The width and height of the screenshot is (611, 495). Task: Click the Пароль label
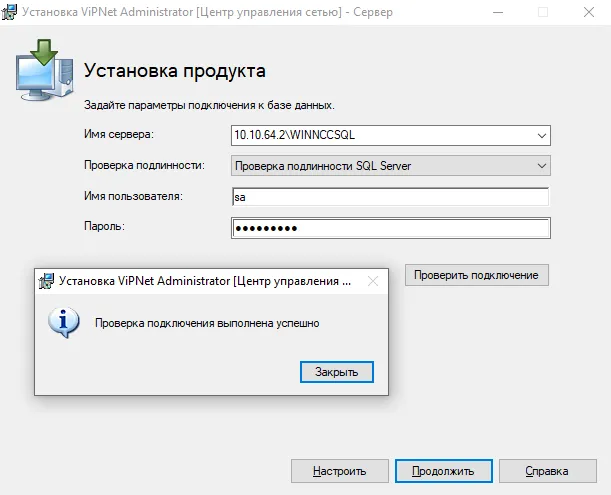pyautogui.click(x=104, y=226)
